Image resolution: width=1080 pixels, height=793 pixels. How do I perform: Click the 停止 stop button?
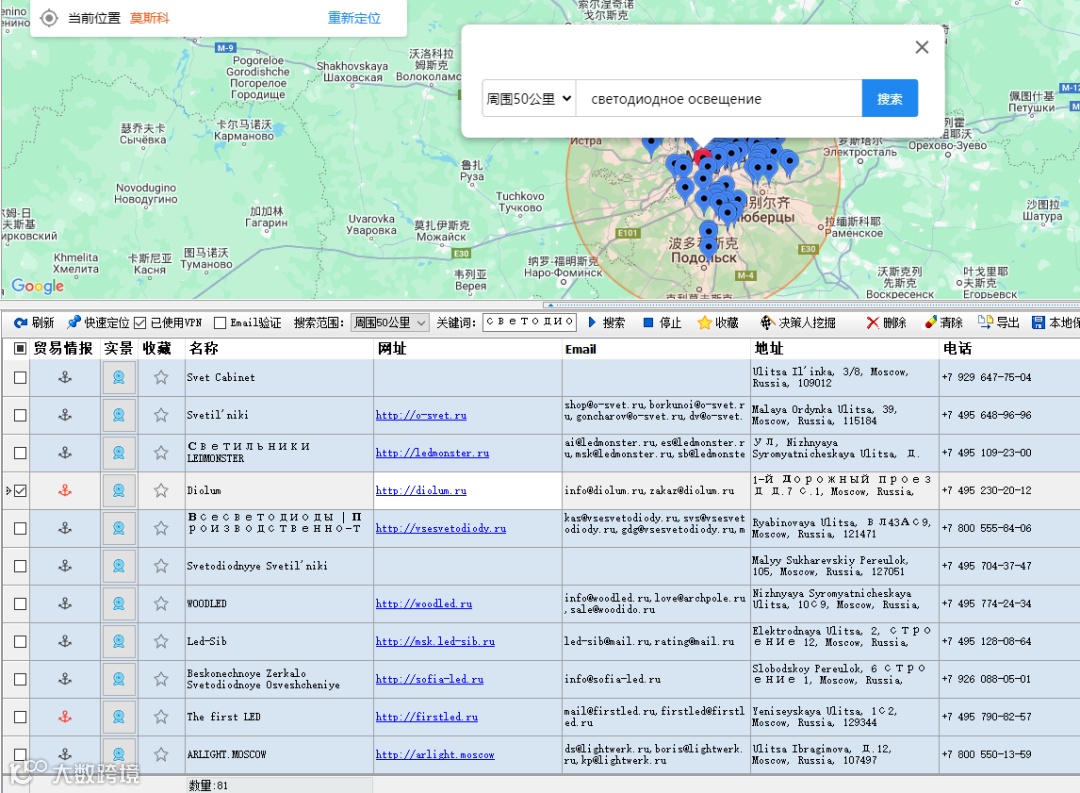click(662, 322)
